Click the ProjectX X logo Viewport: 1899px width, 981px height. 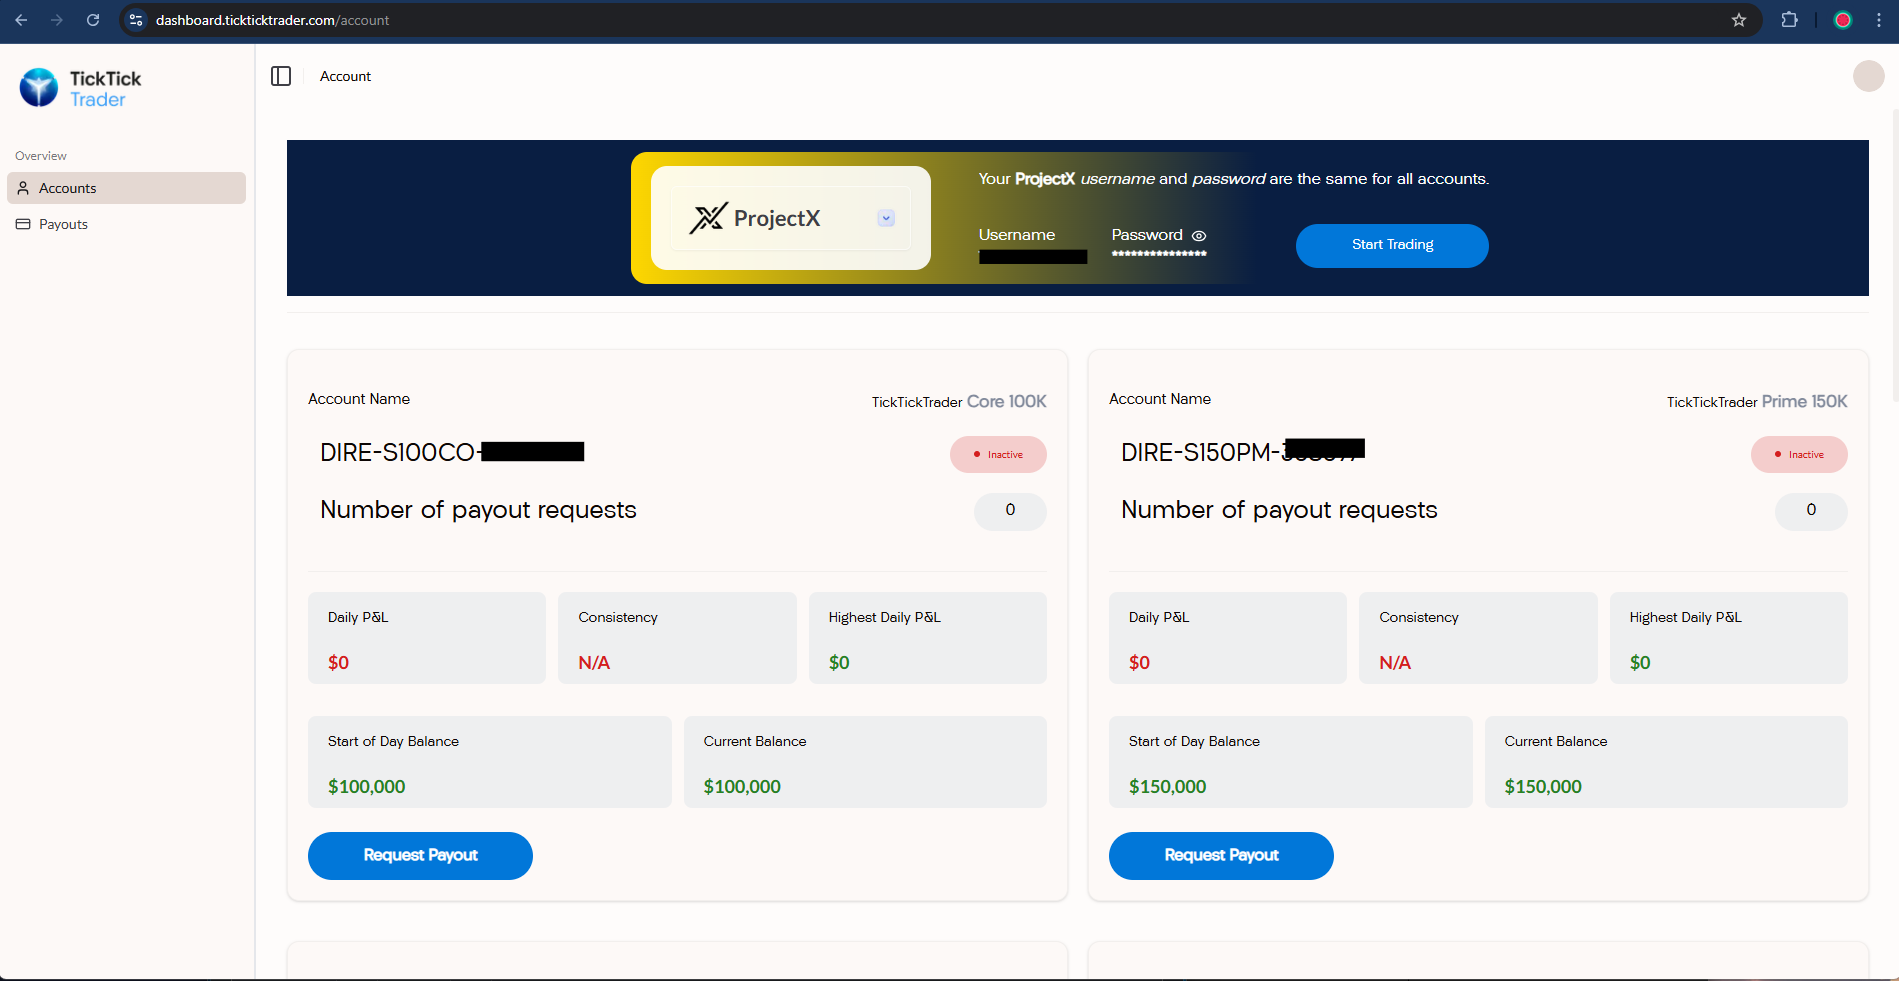tap(708, 218)
